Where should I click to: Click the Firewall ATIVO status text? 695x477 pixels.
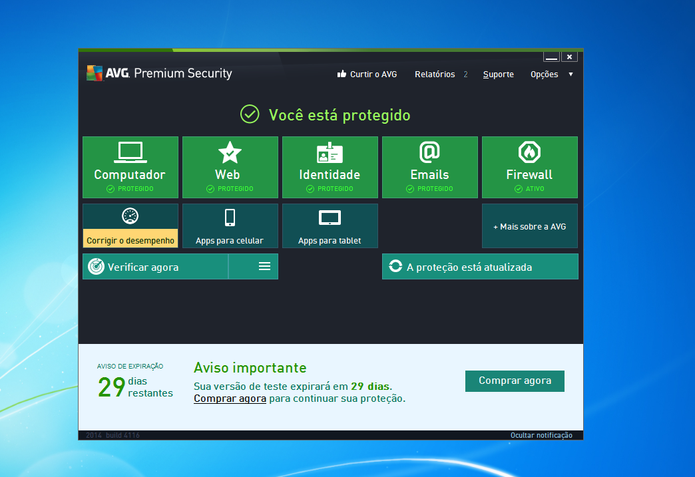pyautogui.click(x=535, y=188)
